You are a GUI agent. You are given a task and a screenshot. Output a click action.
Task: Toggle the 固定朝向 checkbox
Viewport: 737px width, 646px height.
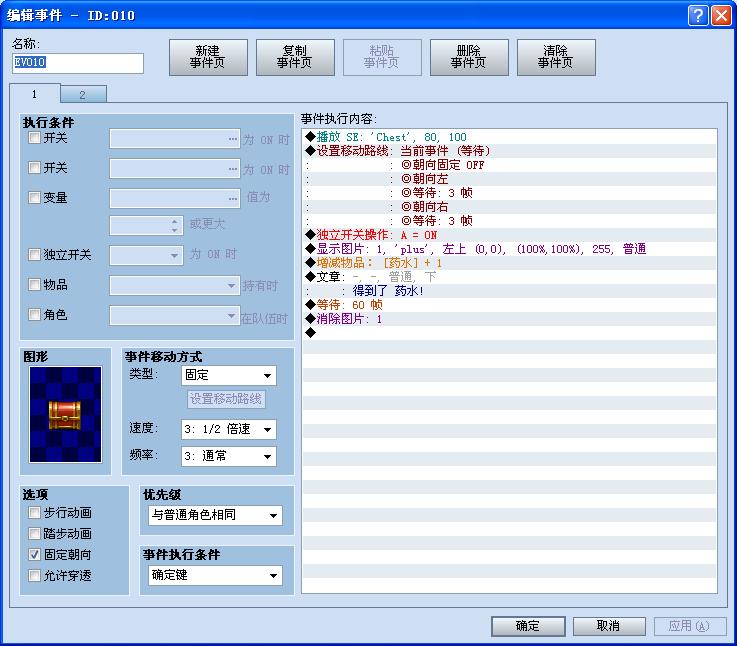[34, 554]
